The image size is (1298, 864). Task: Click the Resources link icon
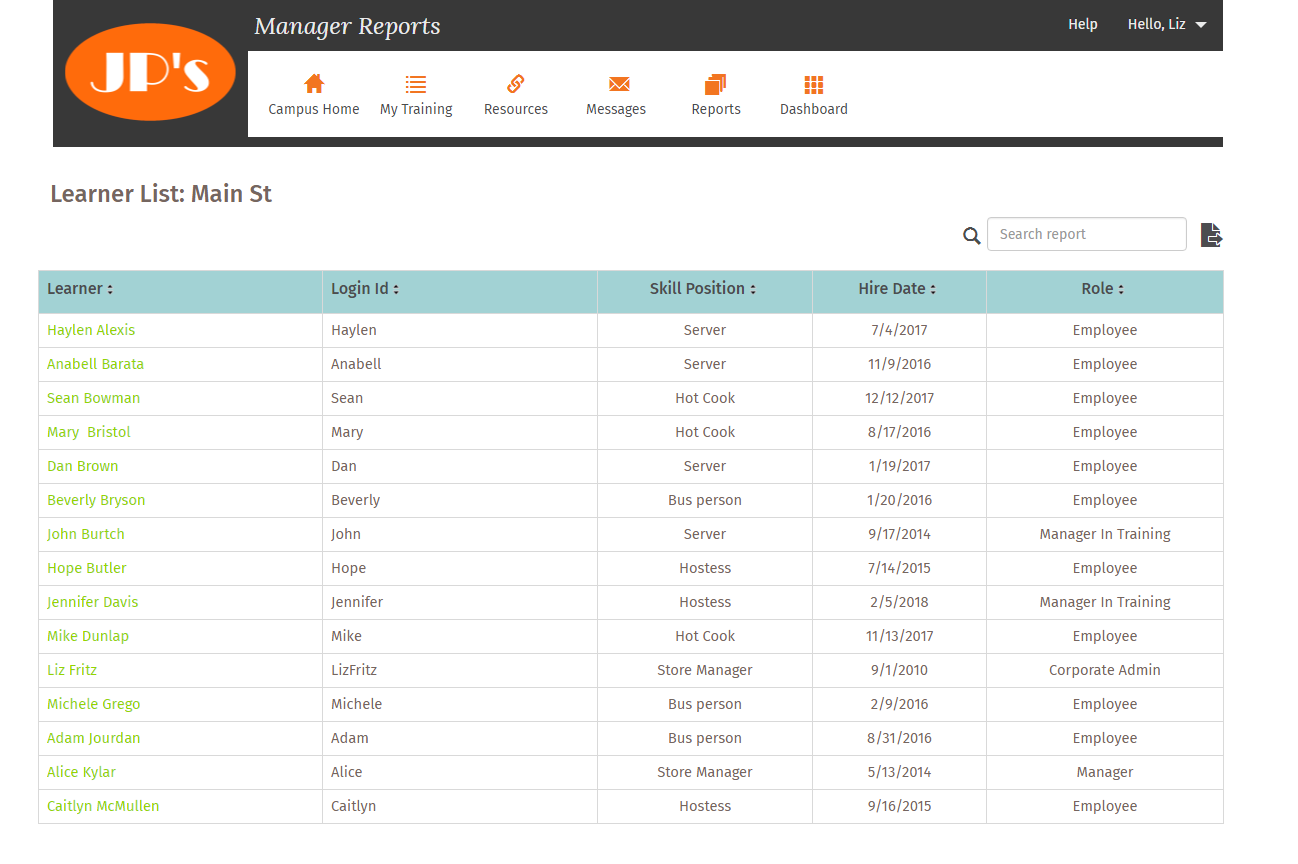516,84
